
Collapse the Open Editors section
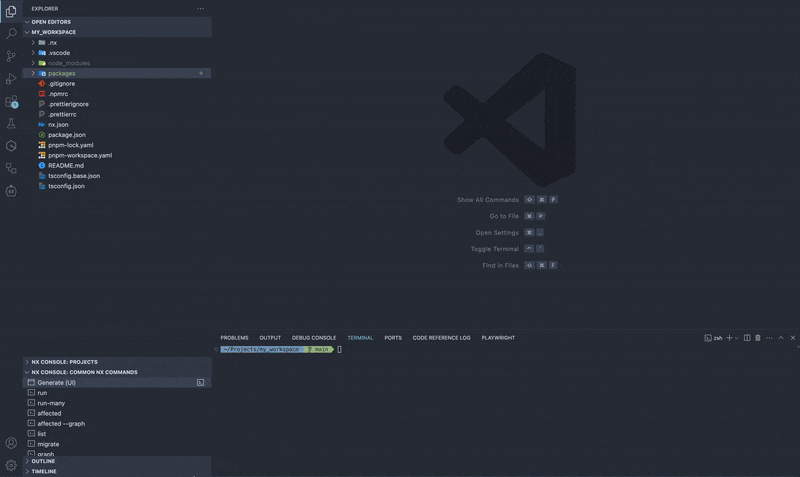point(27,22)
